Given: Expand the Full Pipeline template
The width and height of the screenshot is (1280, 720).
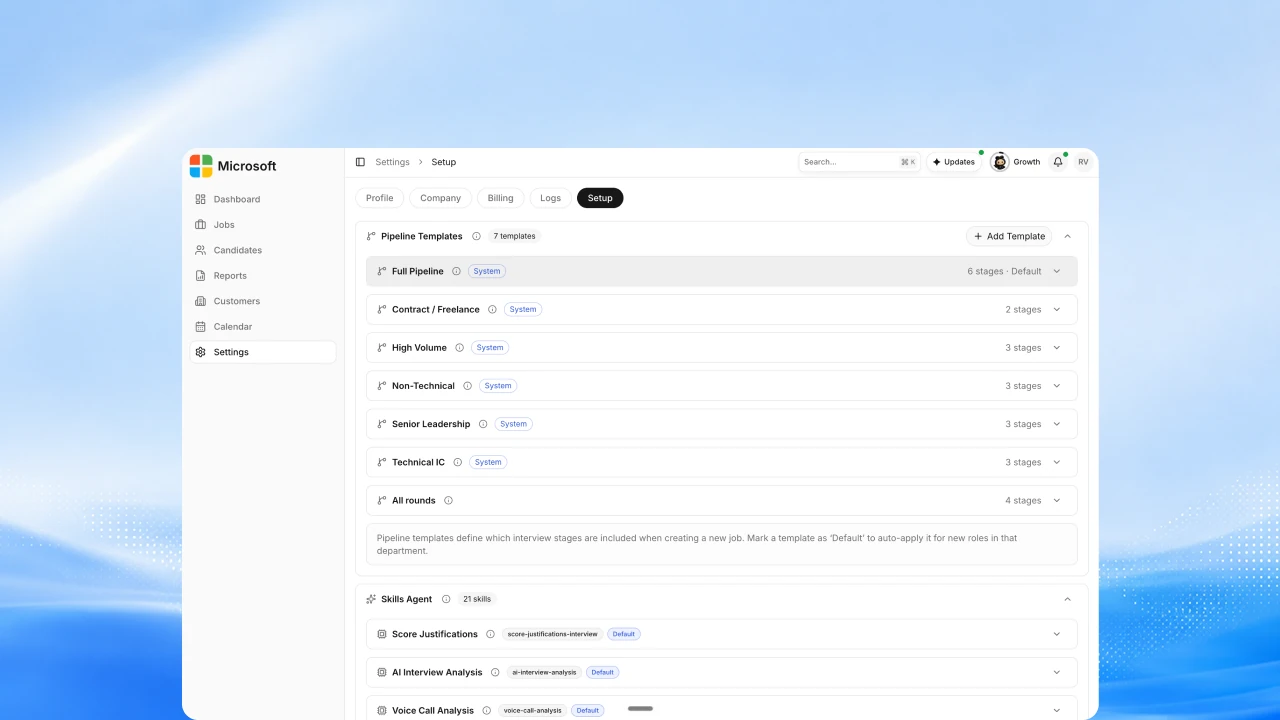Looking at the screenshot, I should tap(1057, 271).
